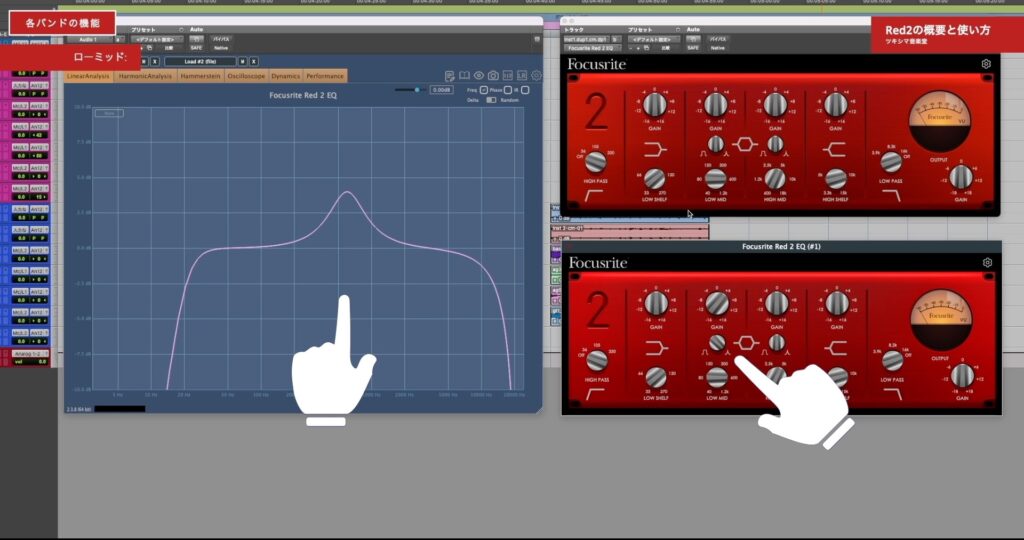Click copy settings icon in right plugin header
The image size is (1024, 540).
click(647, 48)
